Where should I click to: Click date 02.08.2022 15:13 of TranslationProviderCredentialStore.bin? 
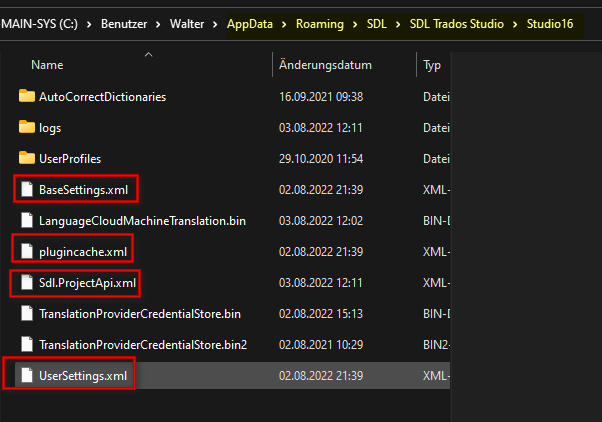tap(321, 314)
